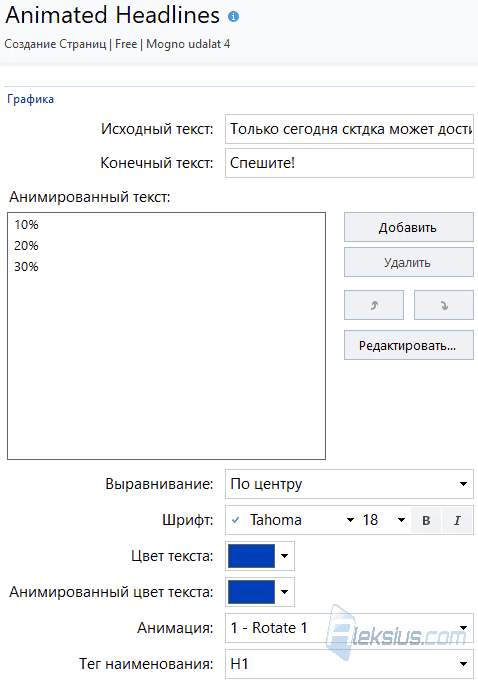The height and width of the screenshot is (683, 478).
Task: Focus the Конечный текст field containing Спешите!
Action: click(349, 163)
